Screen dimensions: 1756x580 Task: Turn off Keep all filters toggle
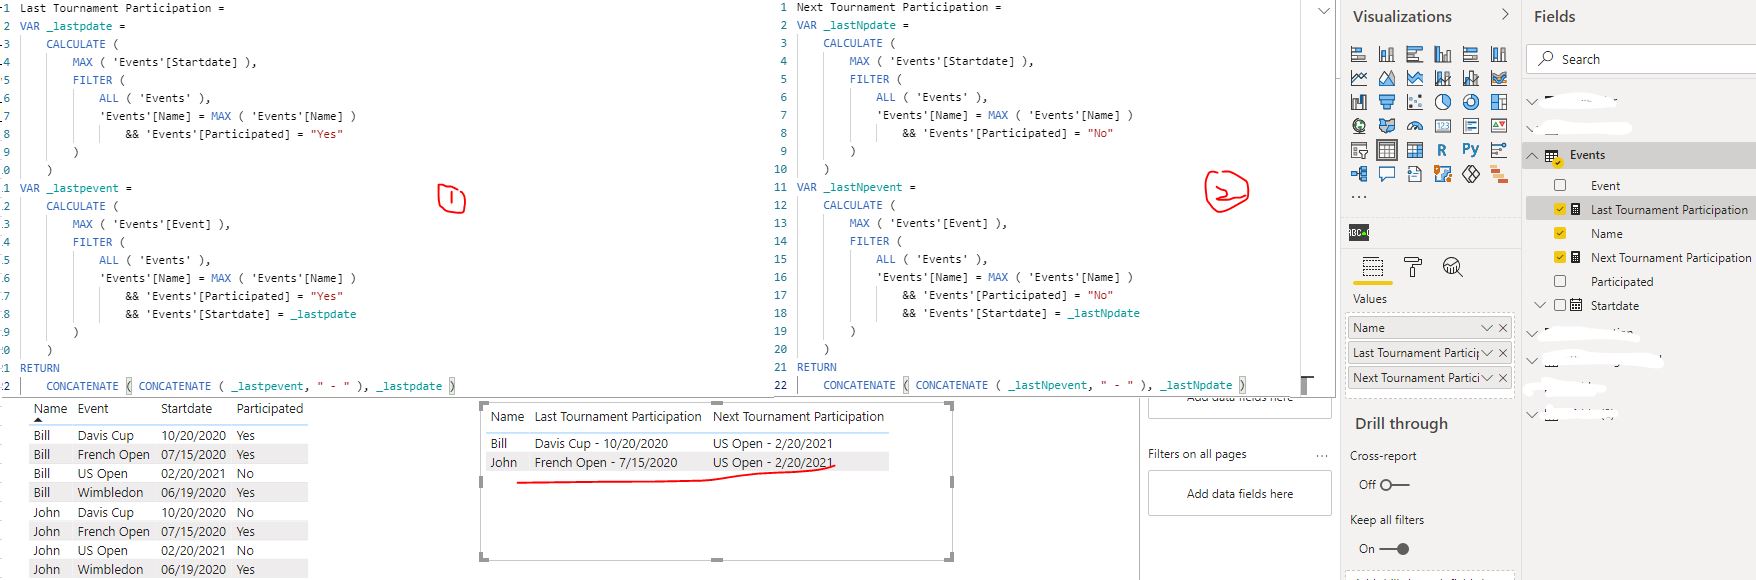point(1394,549)
